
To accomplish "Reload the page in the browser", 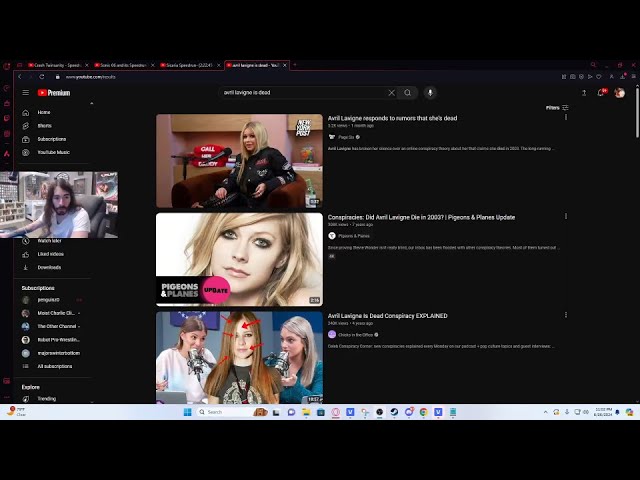I will click(42, 76).
